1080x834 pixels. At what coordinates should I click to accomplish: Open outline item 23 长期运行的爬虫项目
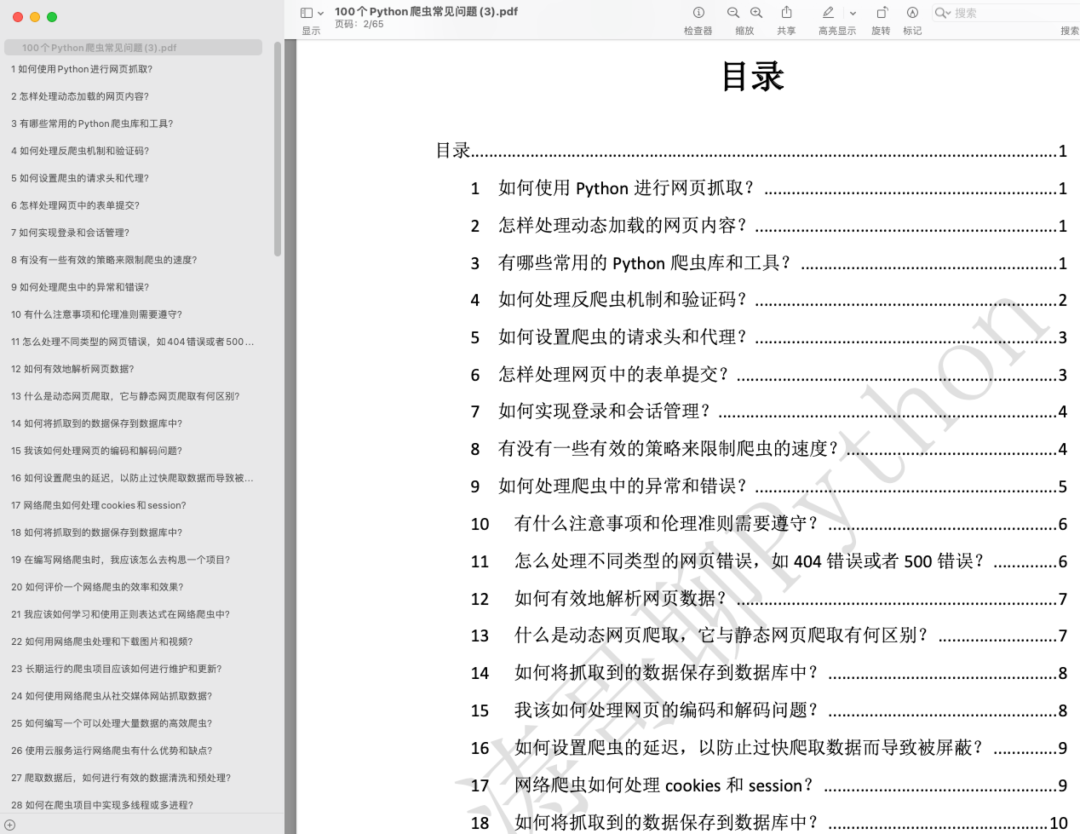coord(116,669)
